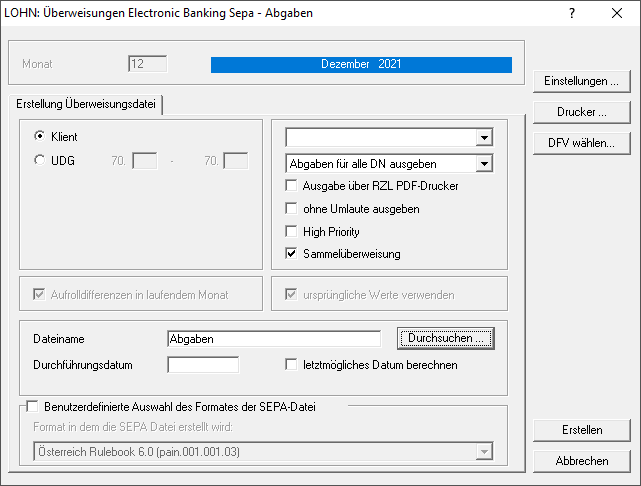Enable Ausgabe über RZL PDF-Drucker
Screen dimensions: 641x486
pos(292,186)
